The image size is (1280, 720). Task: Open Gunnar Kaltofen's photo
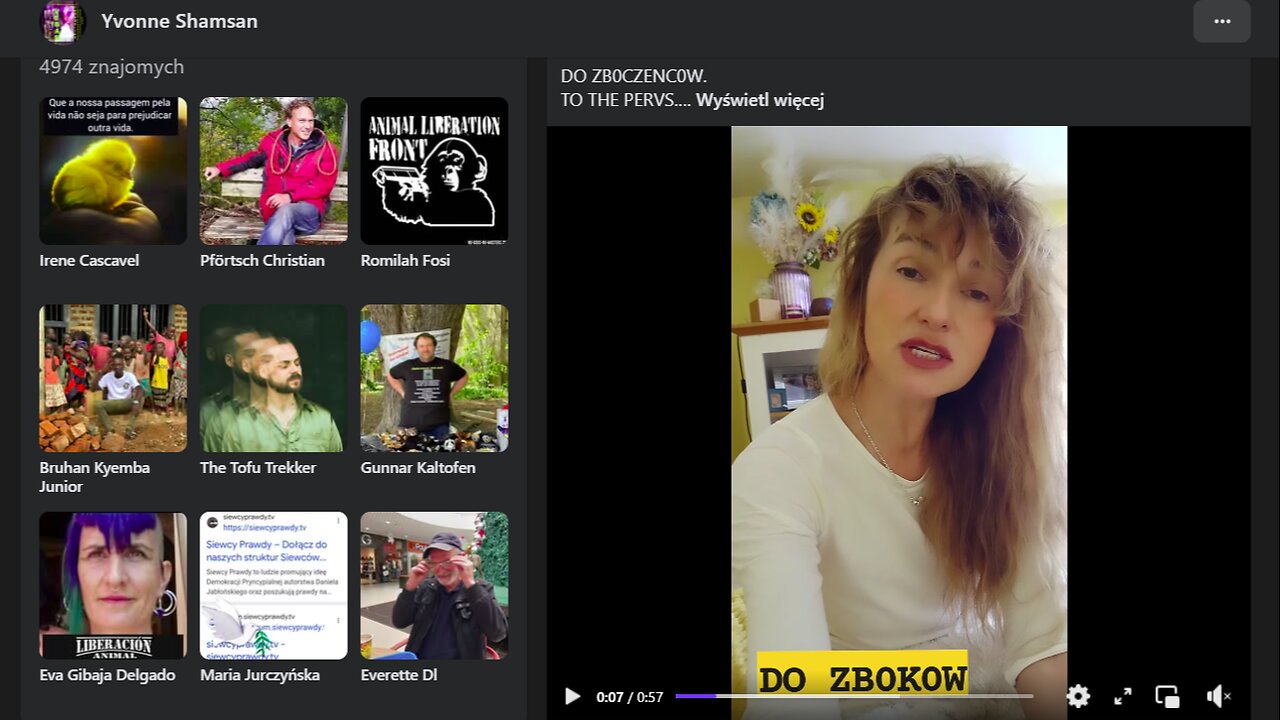click(434, 378)
